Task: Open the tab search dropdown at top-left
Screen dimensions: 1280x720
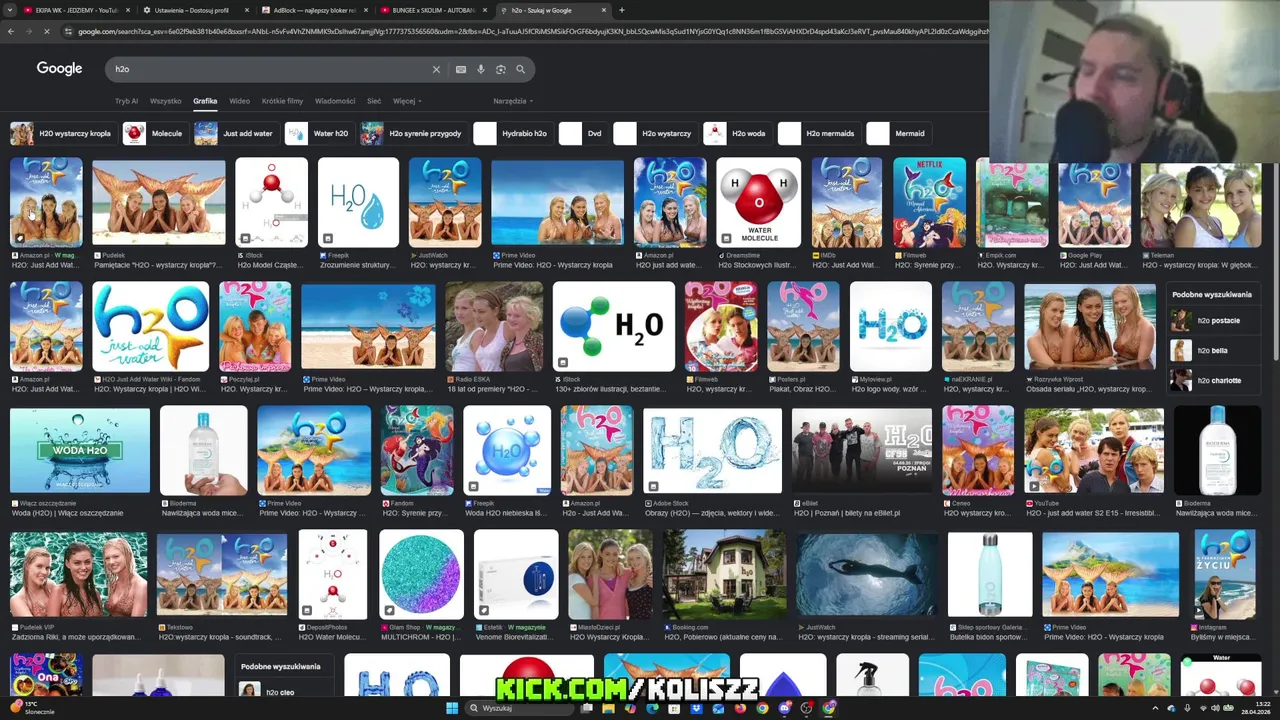Action: [10, 10]
